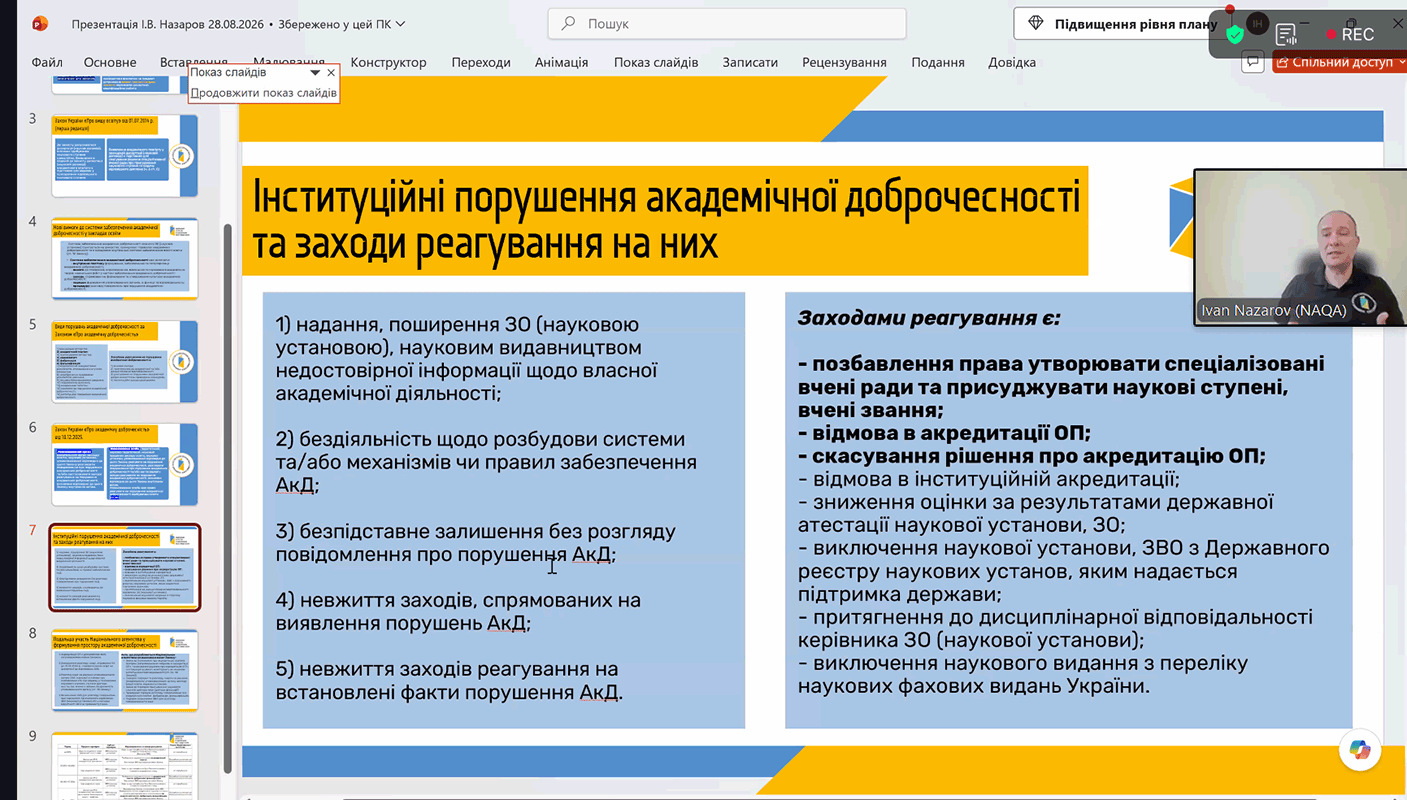Open the Copilot icon at bottom right
This screenshot has width=1407, height=800.
tap(1359, 749)
